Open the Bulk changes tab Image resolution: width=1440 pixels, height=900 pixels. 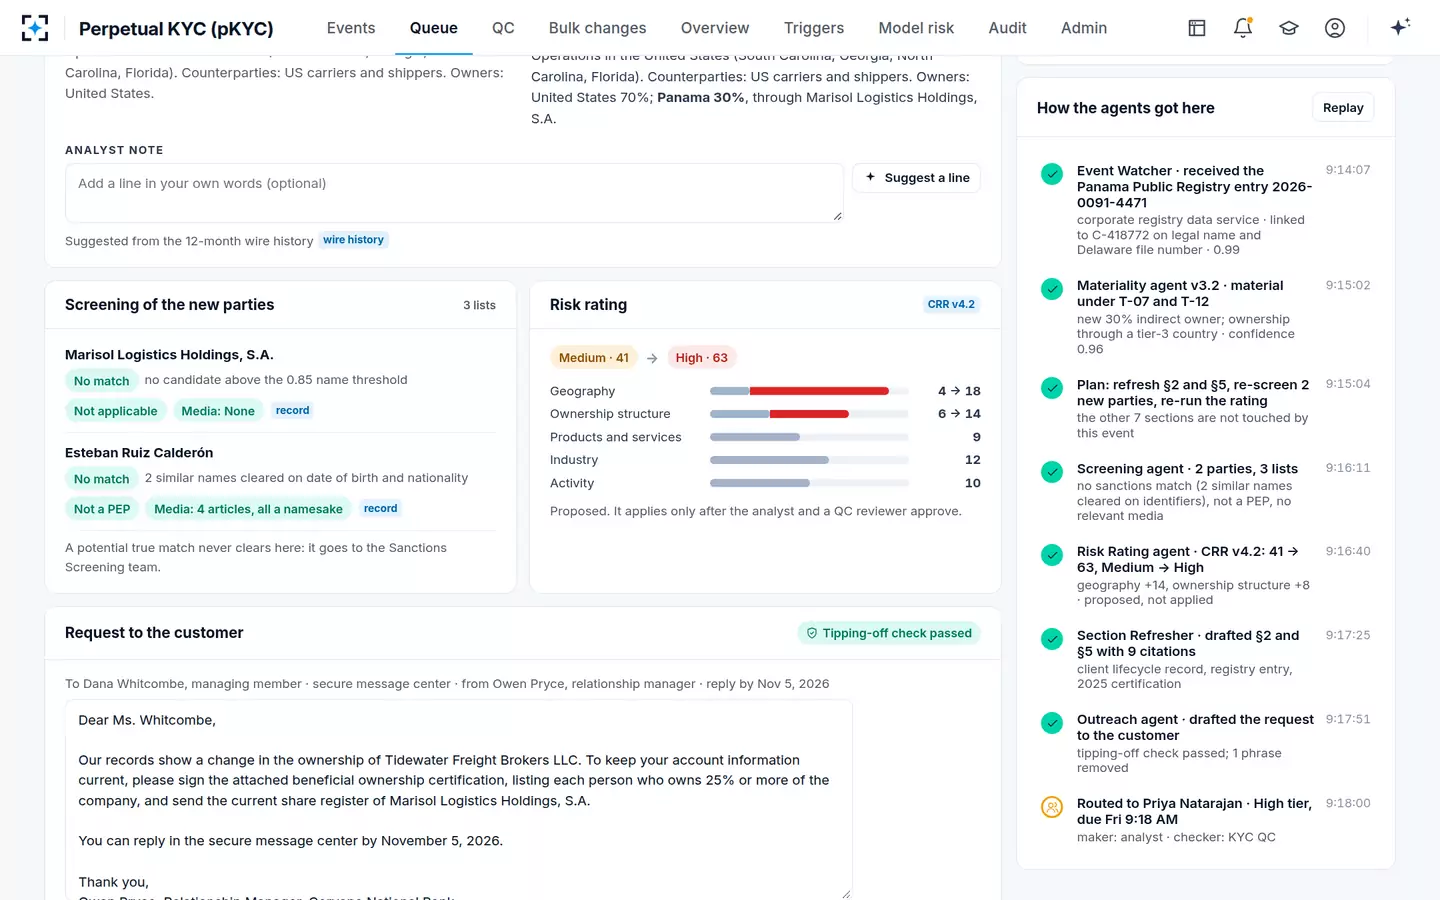[x=597, y=28]
